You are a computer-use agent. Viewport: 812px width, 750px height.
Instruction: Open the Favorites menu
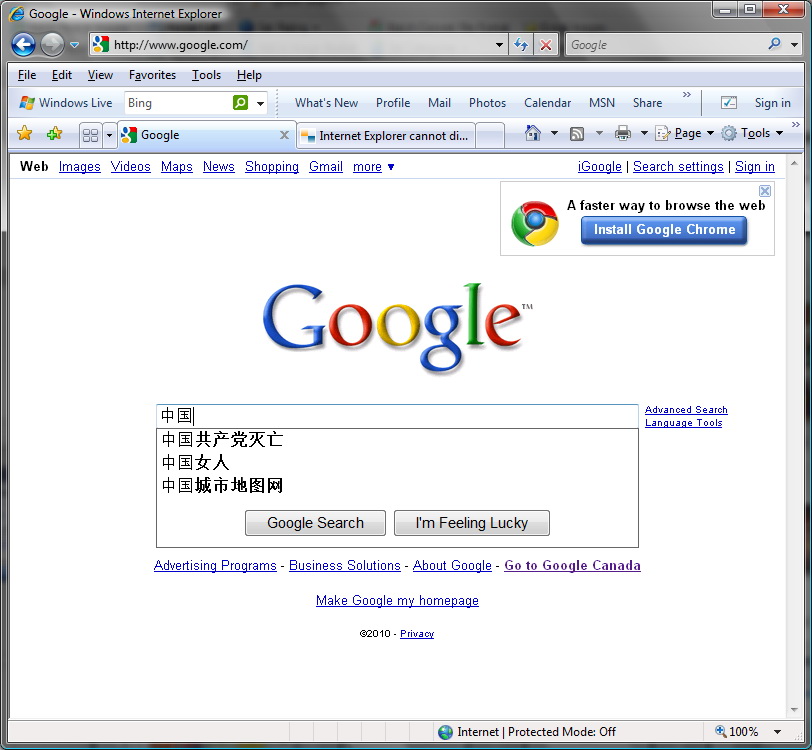(x=152, y=75)
